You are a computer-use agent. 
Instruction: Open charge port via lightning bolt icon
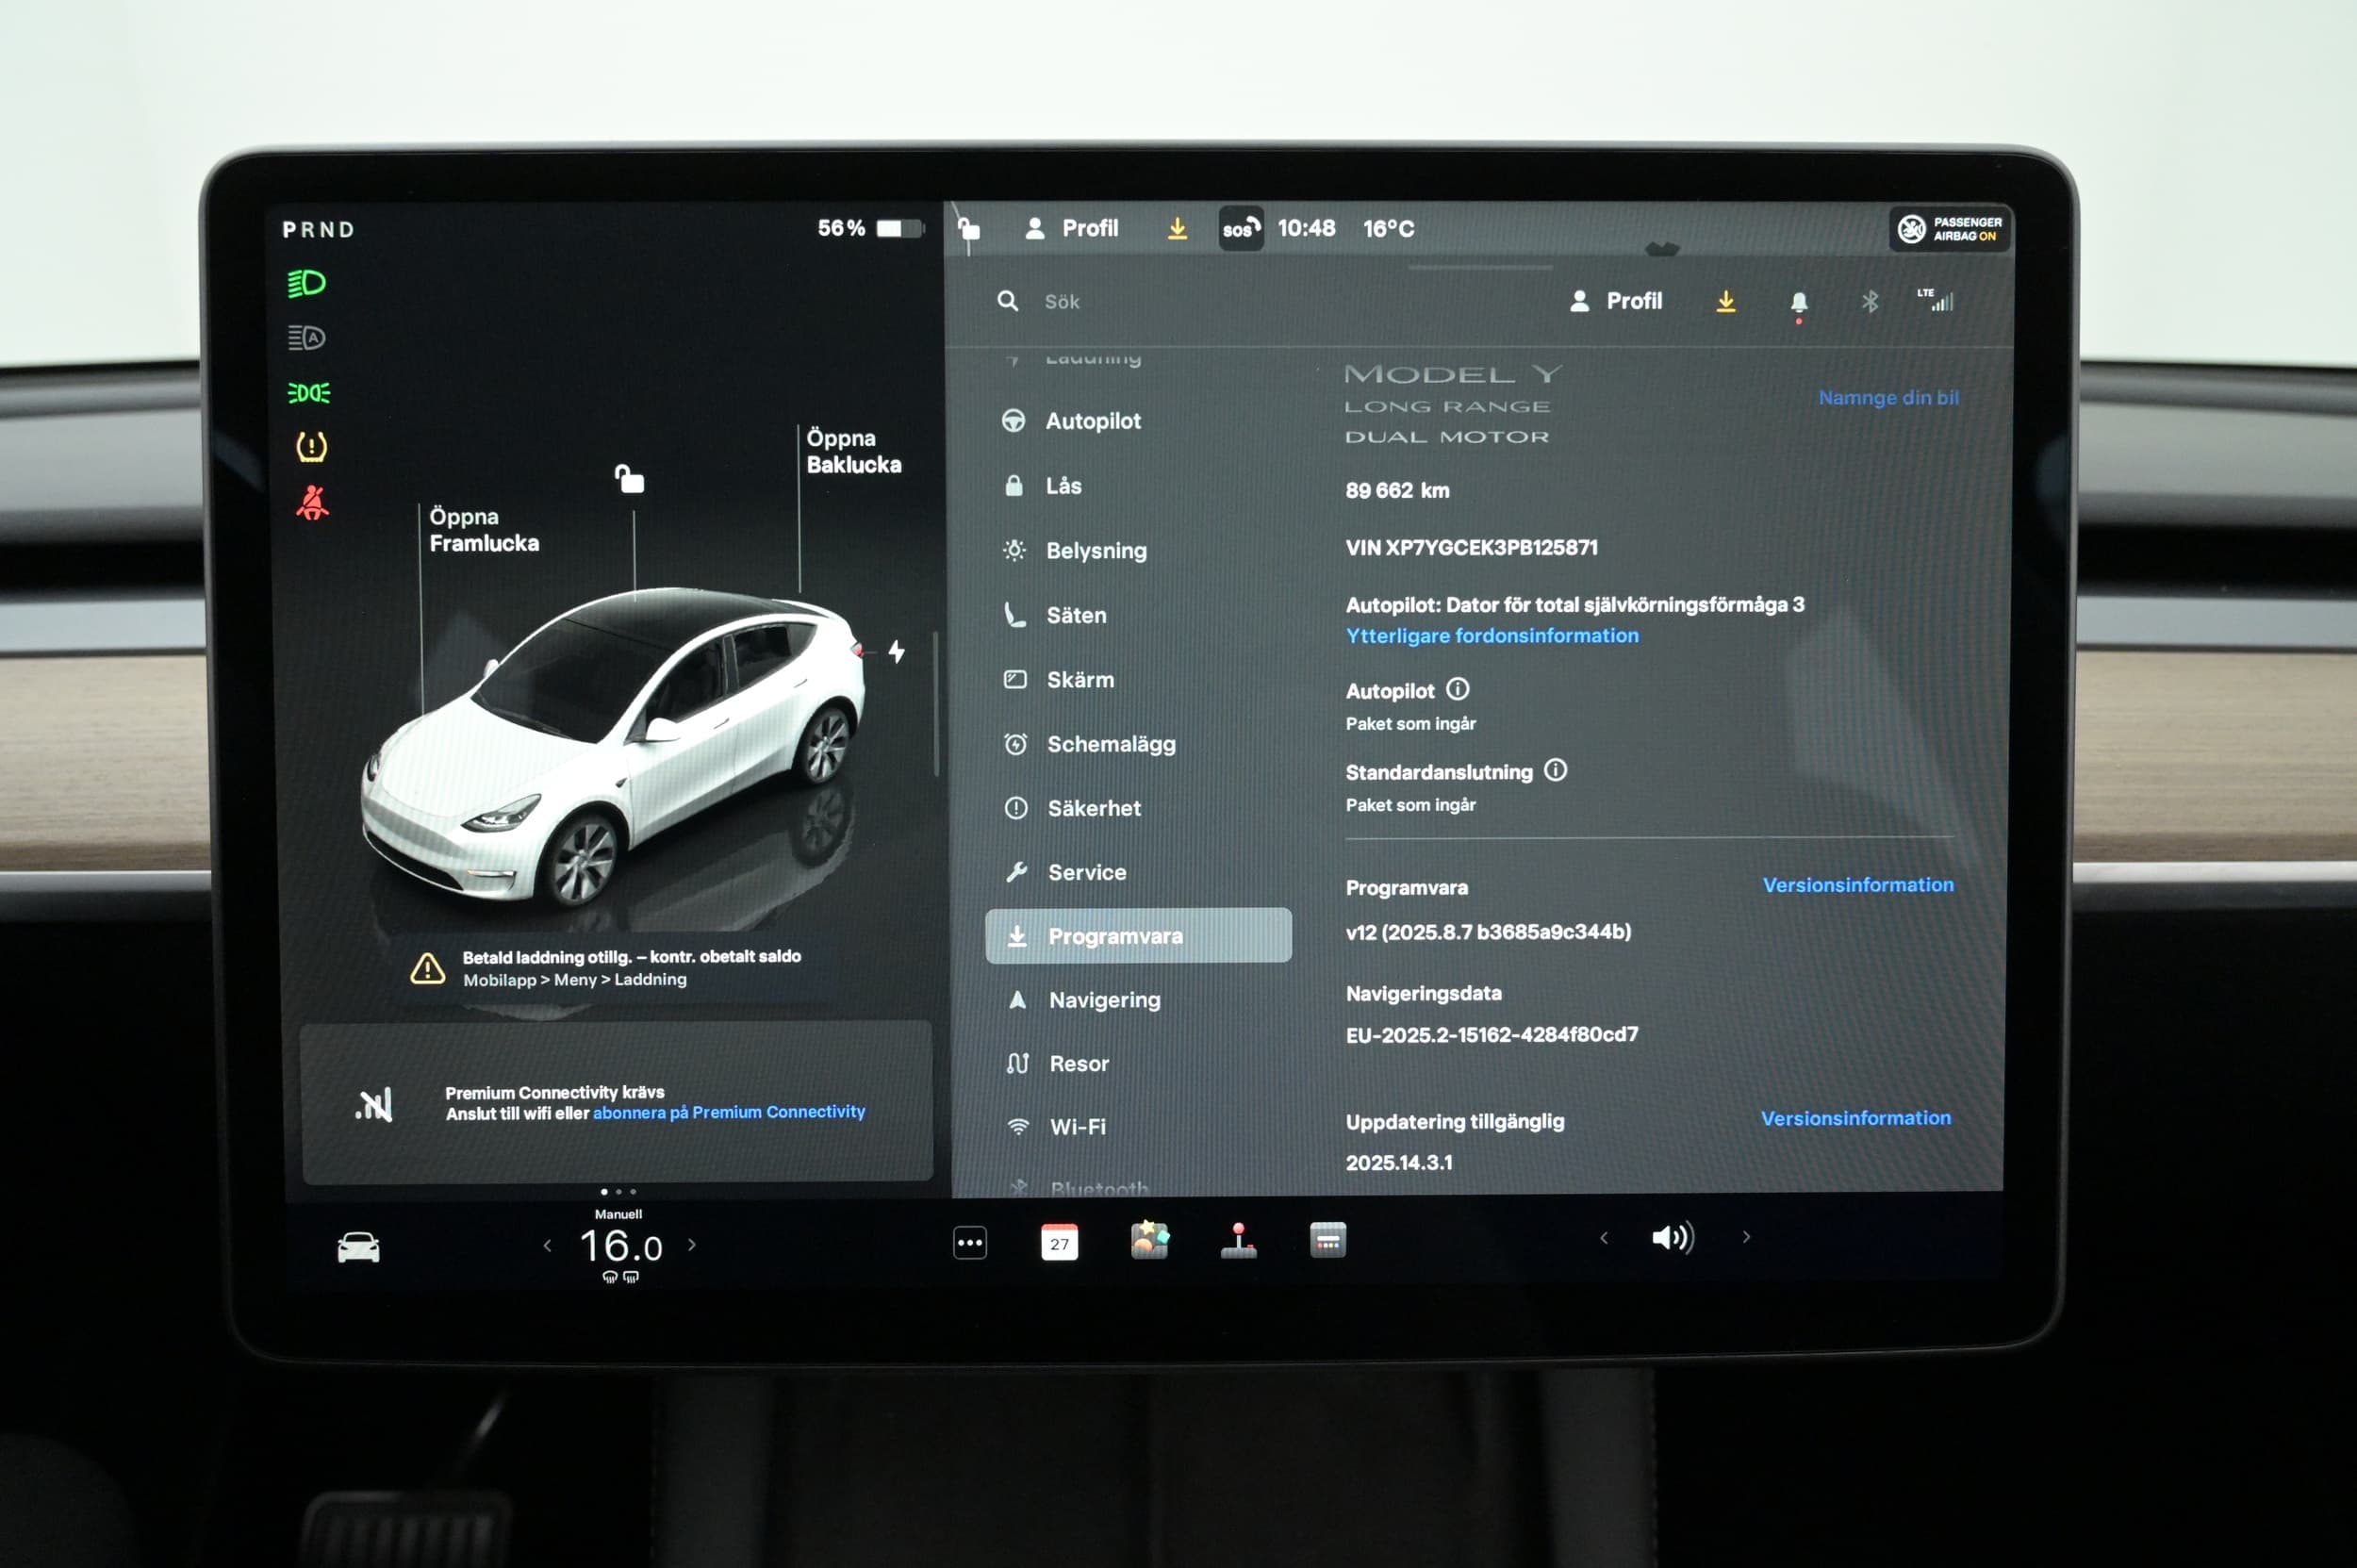click(896, 652)
